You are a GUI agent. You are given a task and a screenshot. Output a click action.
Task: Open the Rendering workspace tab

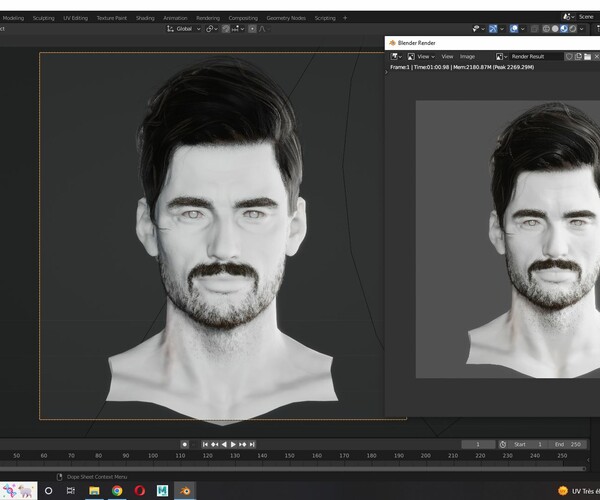(x=208, y=18)
